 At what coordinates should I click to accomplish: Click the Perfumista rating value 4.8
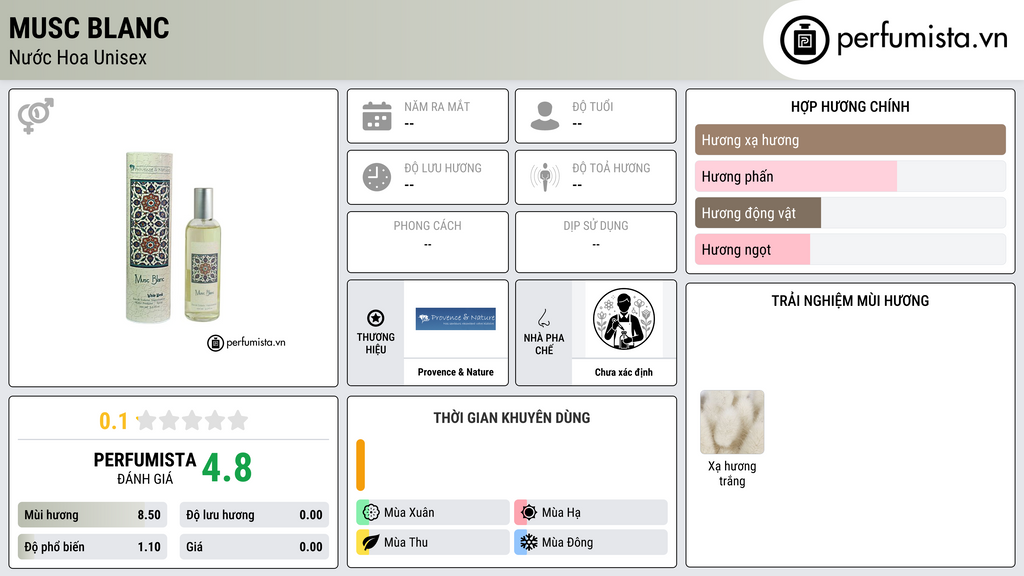point(227,468)
